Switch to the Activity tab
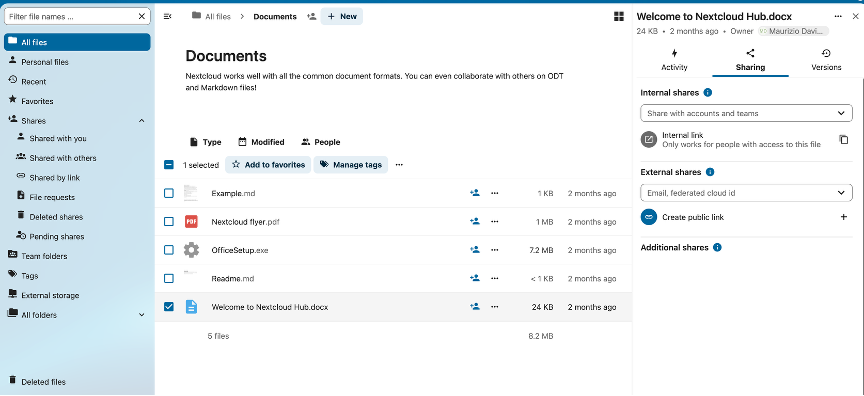Image resolution: width=864 pixels, height=396 pixels. point(674,60)
